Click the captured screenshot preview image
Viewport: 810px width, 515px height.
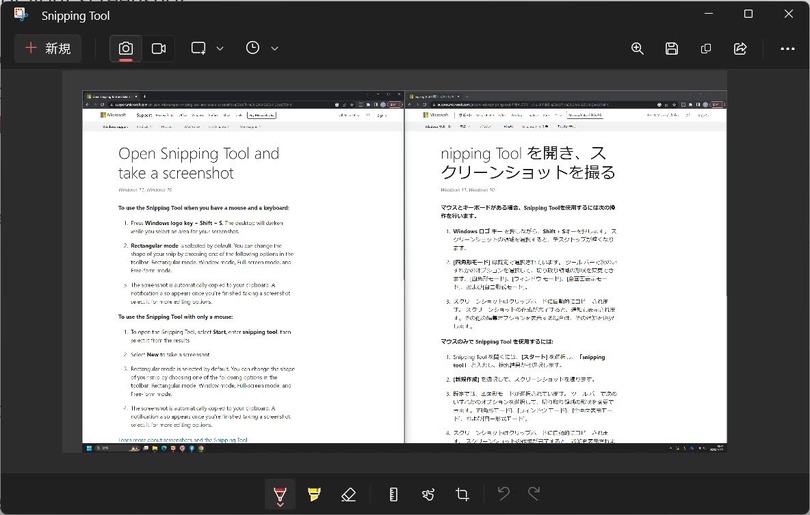(x=404, y=272)
